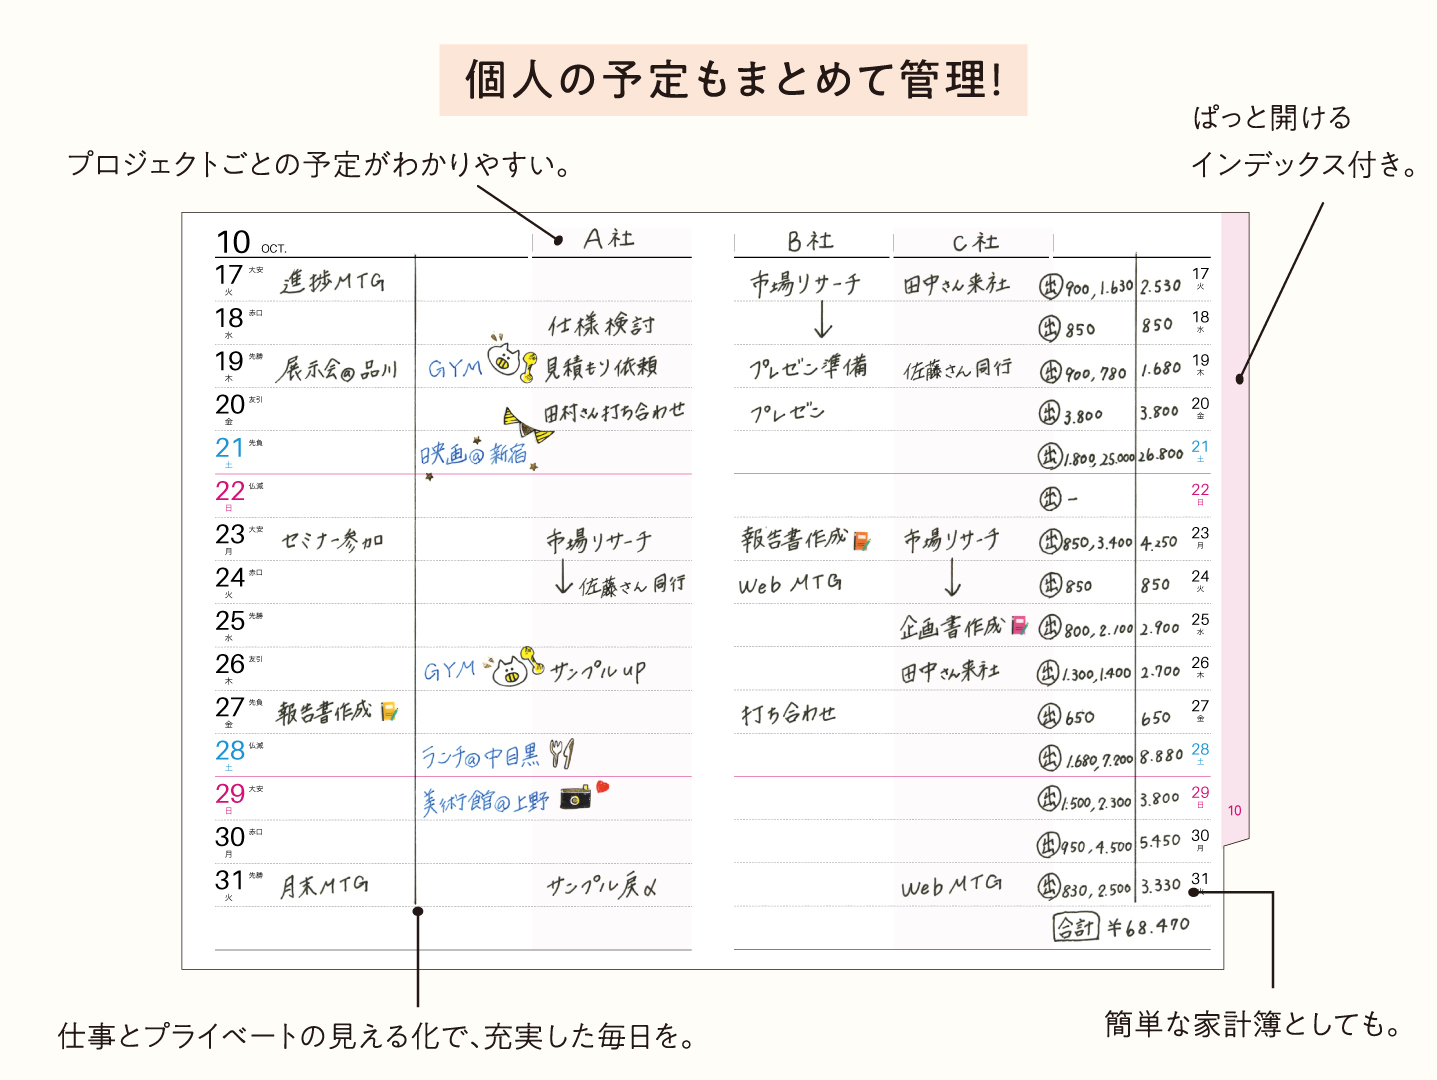Click 田中さん来社 on the 26th row
This screenshot has width=1437, height=1080.
point(950,671)
